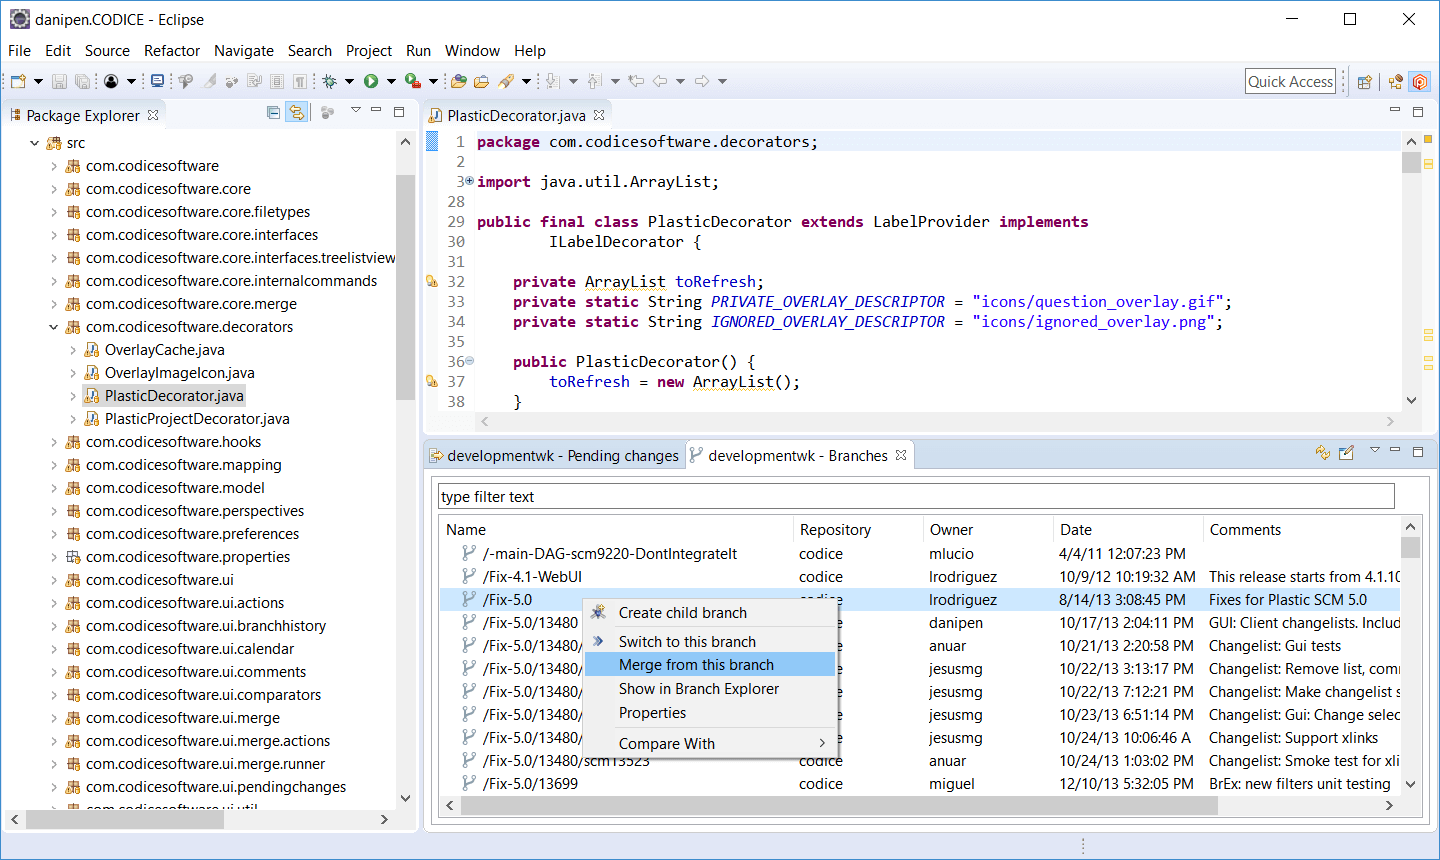
Task: Click the Previous Annotation arrow icon
Action: [594, 81]
